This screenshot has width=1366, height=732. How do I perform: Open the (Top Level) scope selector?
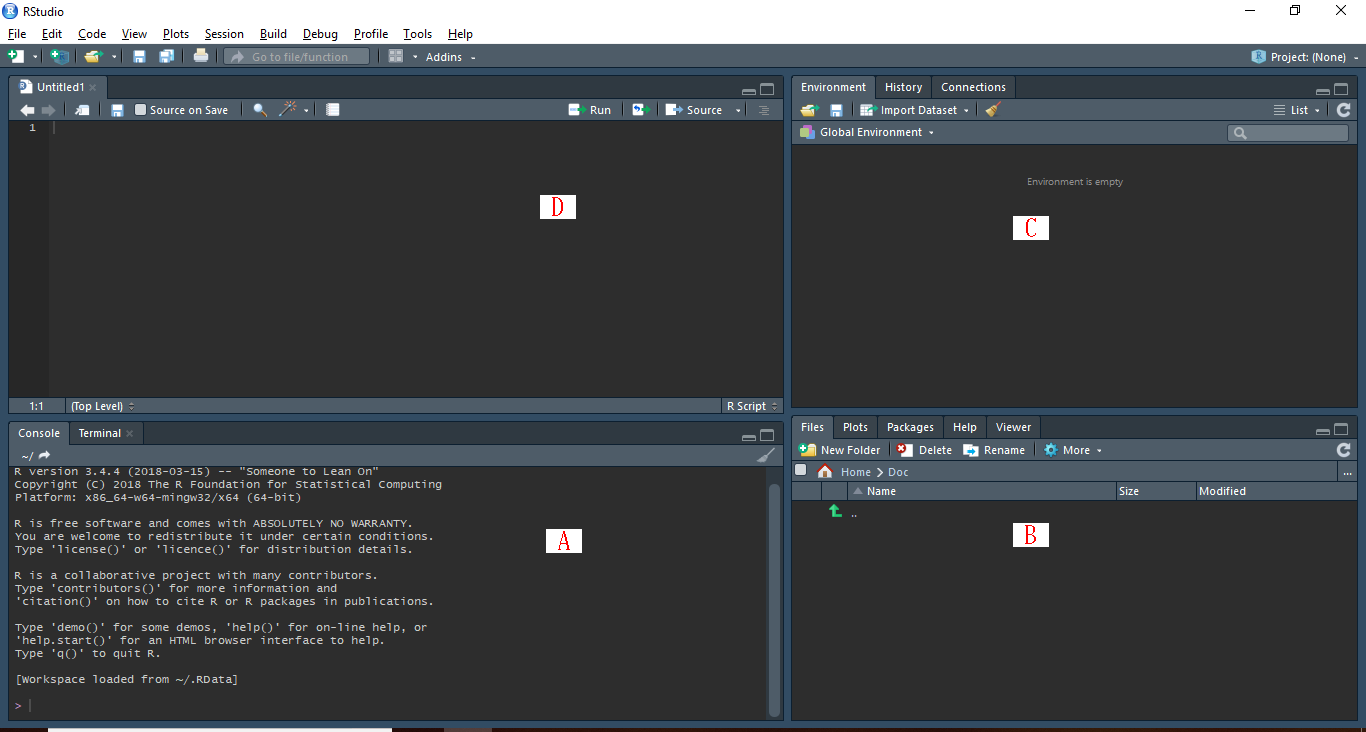point(102,406)
